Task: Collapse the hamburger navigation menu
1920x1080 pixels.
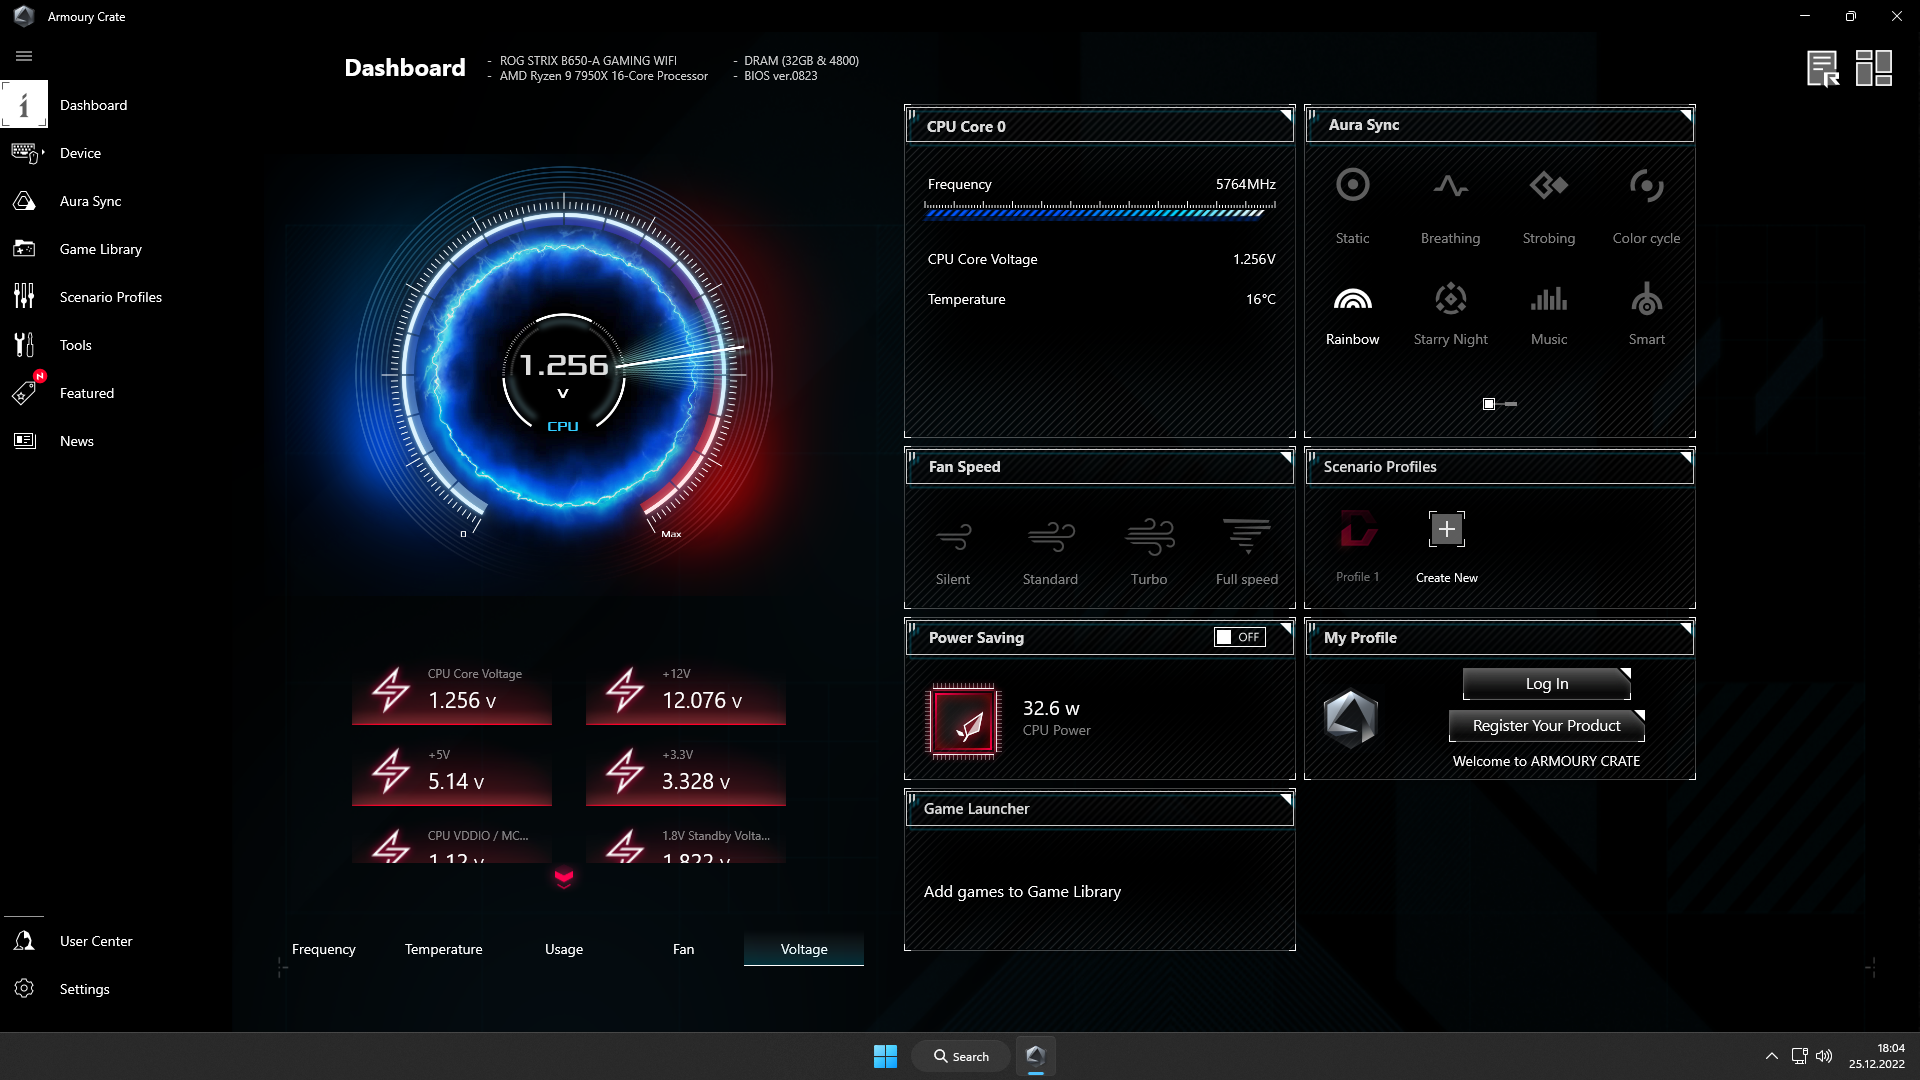Action: point(24,56)
